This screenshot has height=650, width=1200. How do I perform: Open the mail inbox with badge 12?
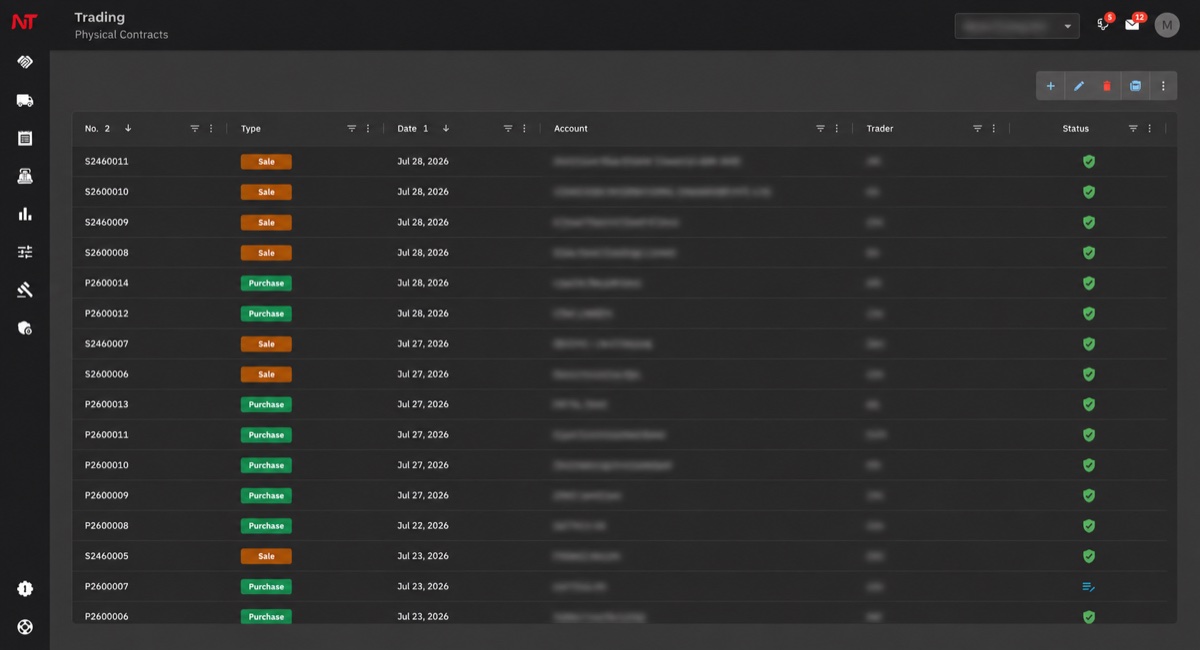pyautogui.click(x=1132, y=24)
